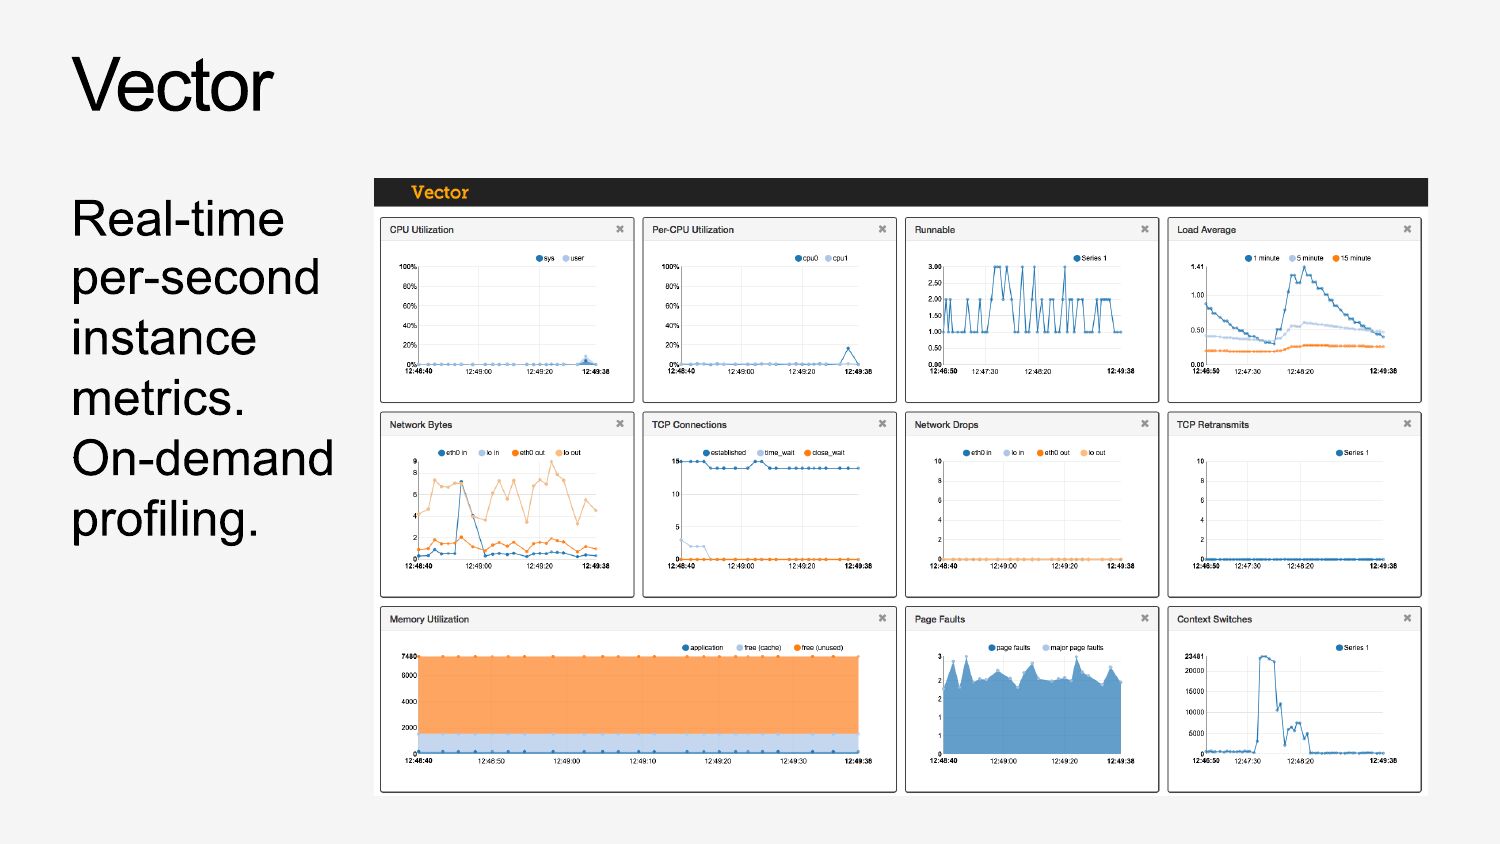Click the TCP Retransmits panel title
The image size is (1500, 844).
[1212, 425]
